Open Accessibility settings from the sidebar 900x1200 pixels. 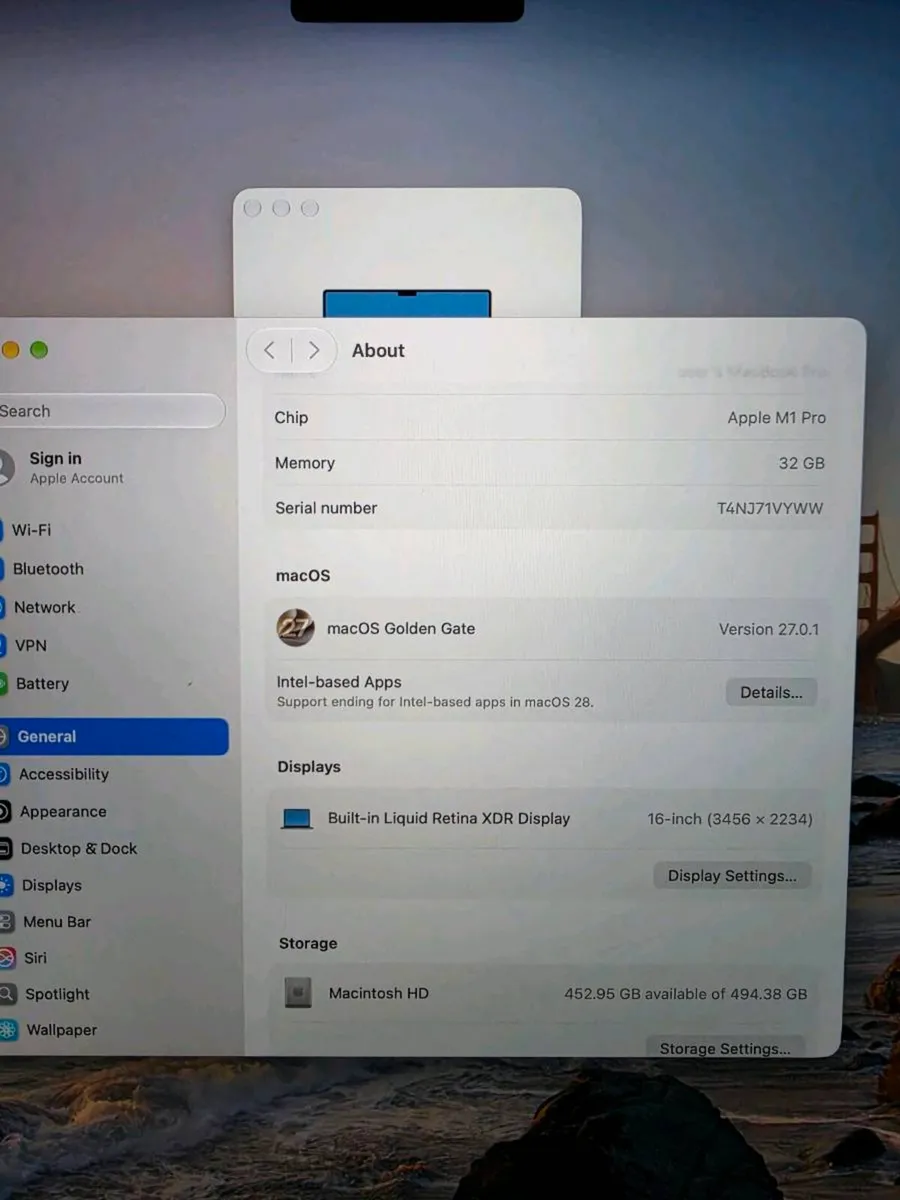64,774
